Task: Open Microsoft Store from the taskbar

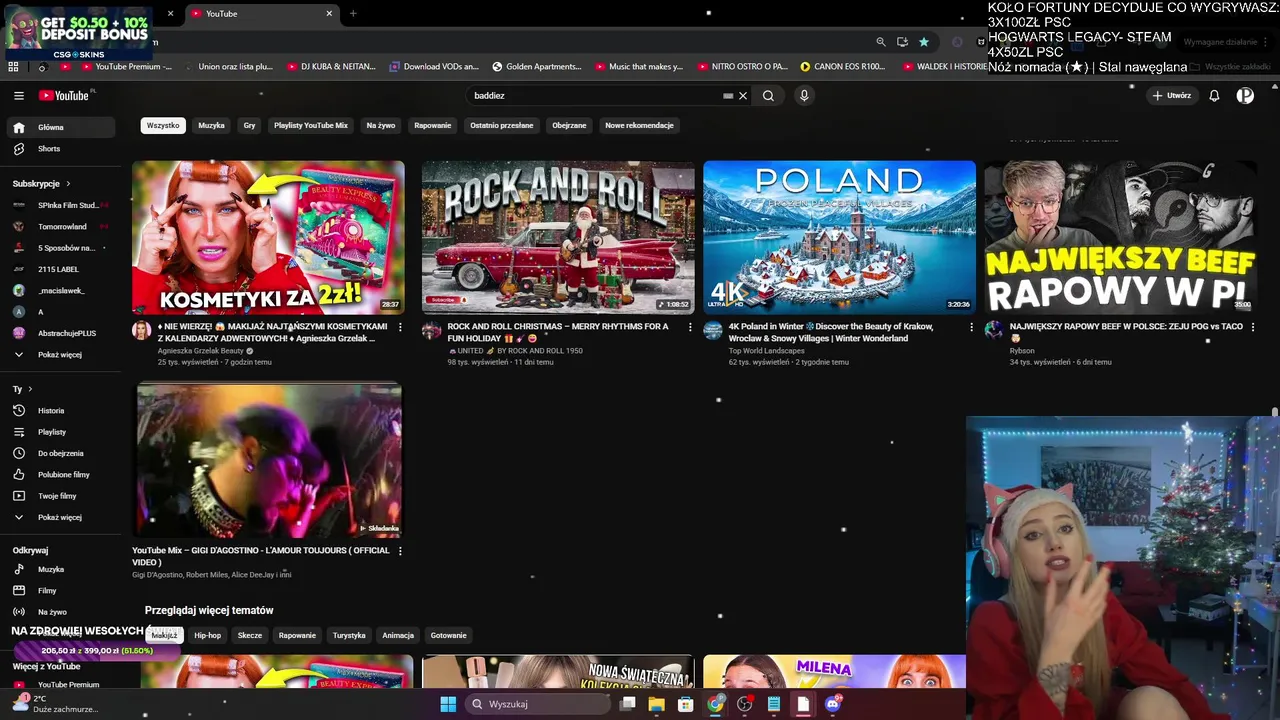Action: click(x=685, y=704)
